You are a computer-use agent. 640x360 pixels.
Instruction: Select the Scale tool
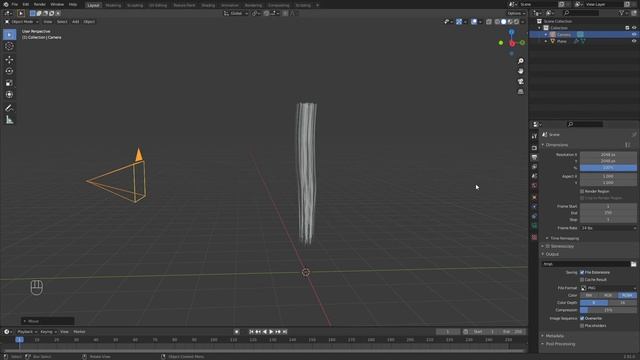9,83
